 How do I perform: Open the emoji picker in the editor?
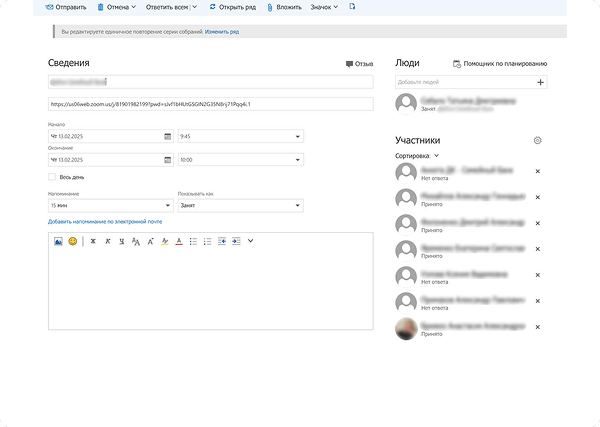coord(72,241)
